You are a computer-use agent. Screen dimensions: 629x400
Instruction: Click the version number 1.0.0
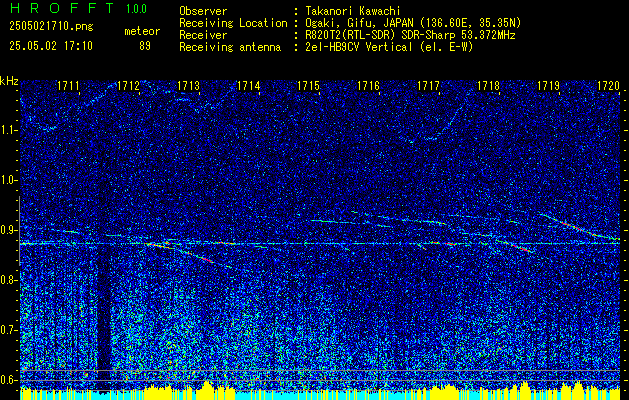(x=136, y=9)
